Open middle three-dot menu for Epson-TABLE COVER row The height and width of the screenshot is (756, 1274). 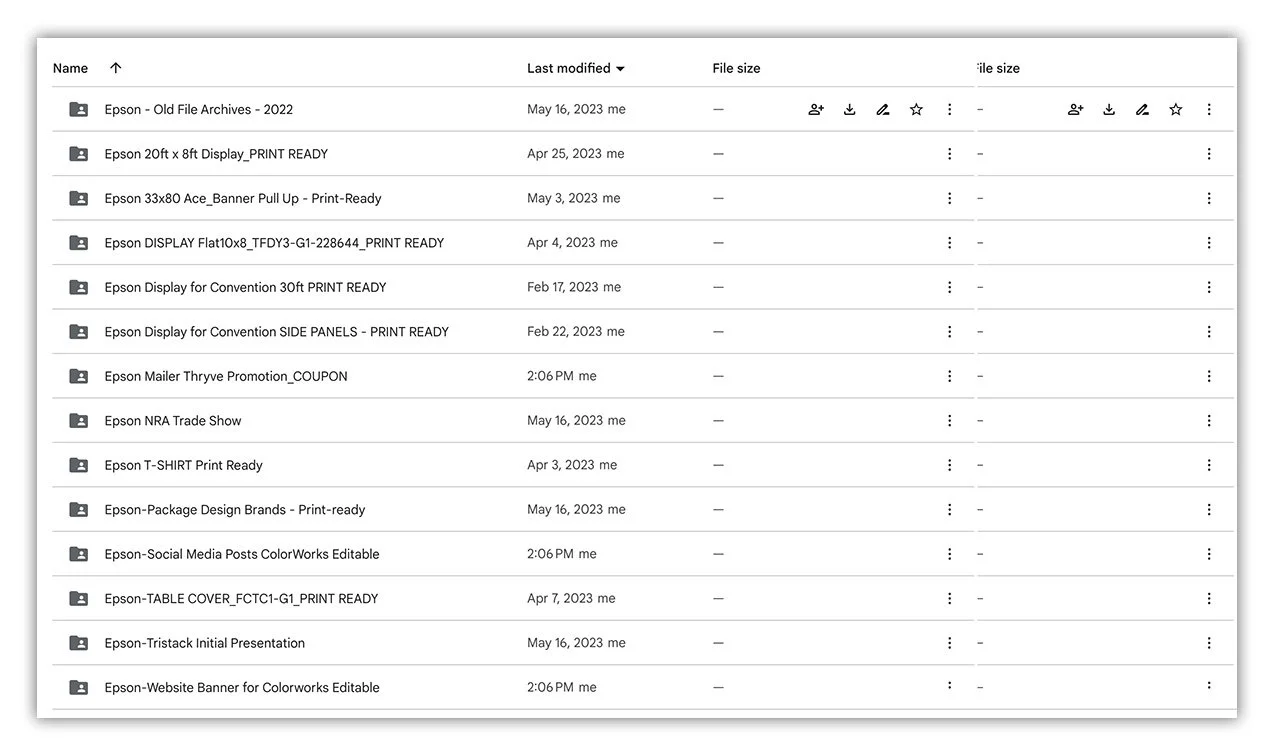(x=949, y=599)
